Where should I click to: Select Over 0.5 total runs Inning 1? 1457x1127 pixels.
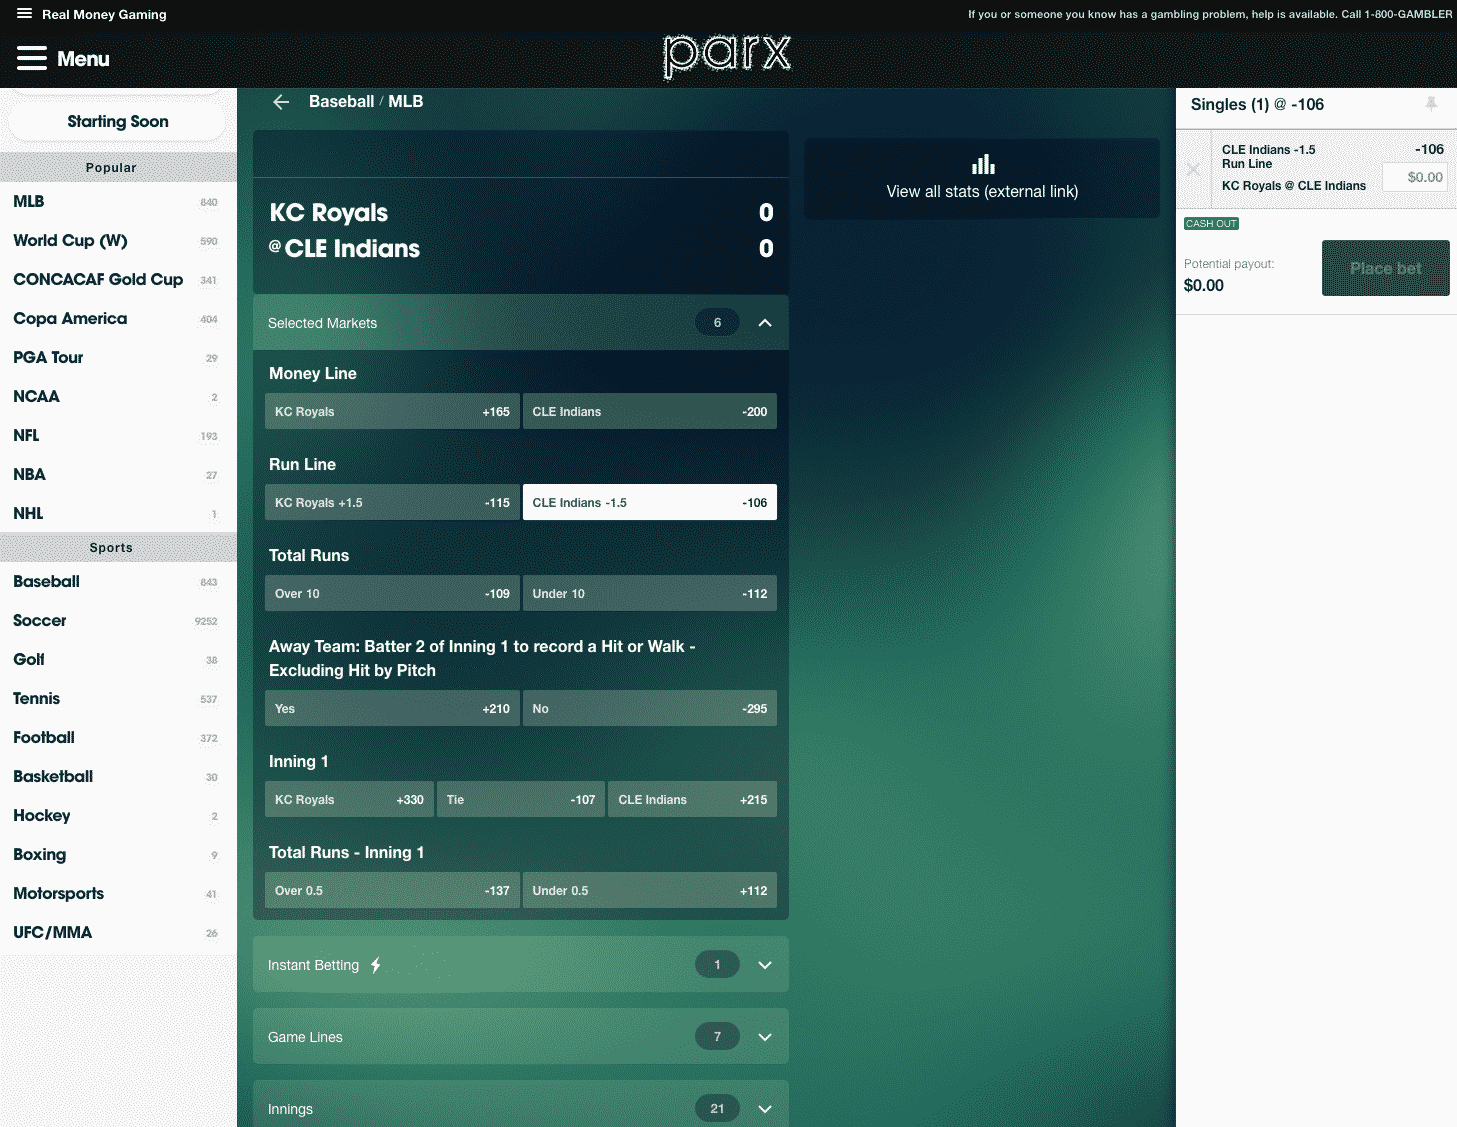pos(392,891)
